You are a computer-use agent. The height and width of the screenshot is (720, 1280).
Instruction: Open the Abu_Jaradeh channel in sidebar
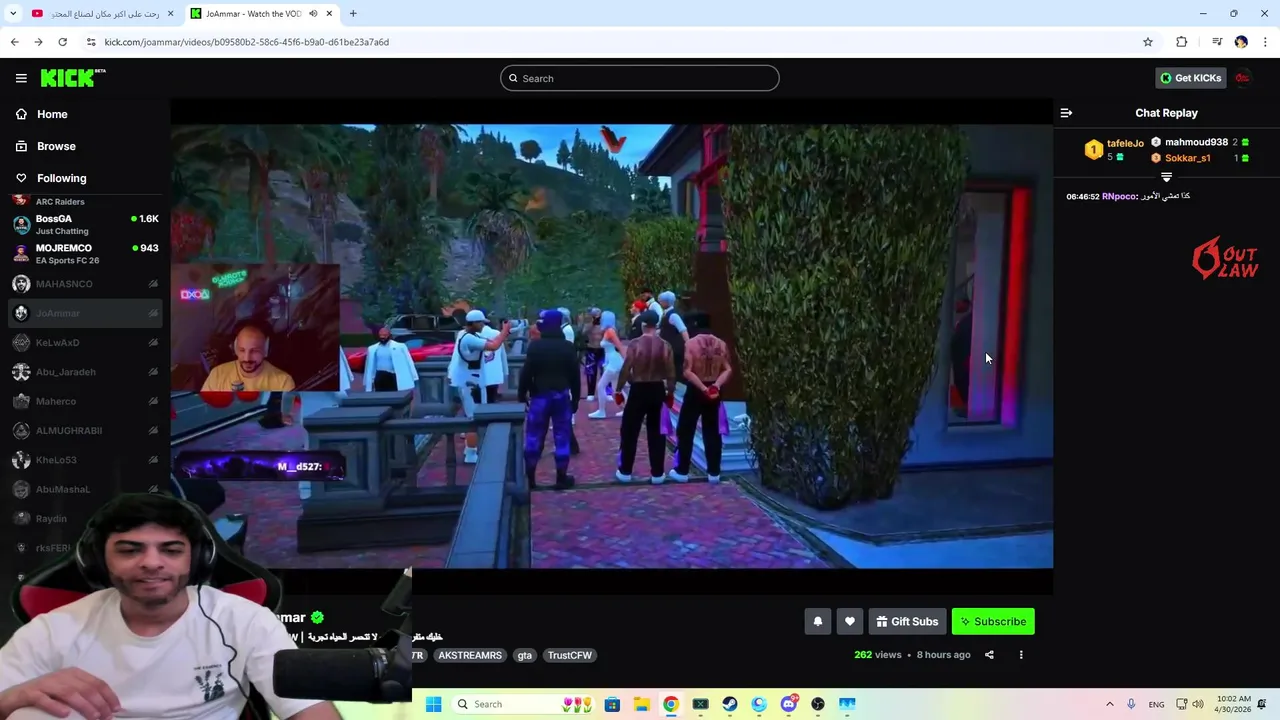point(85,372)
